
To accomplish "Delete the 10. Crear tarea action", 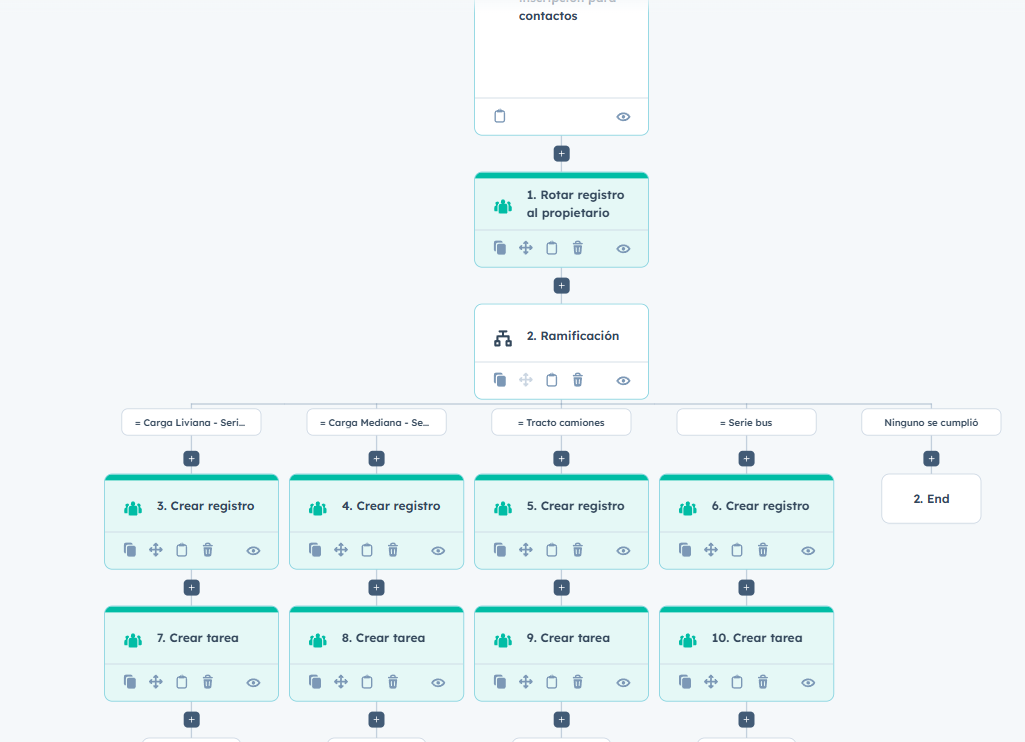I will [762, 682].
